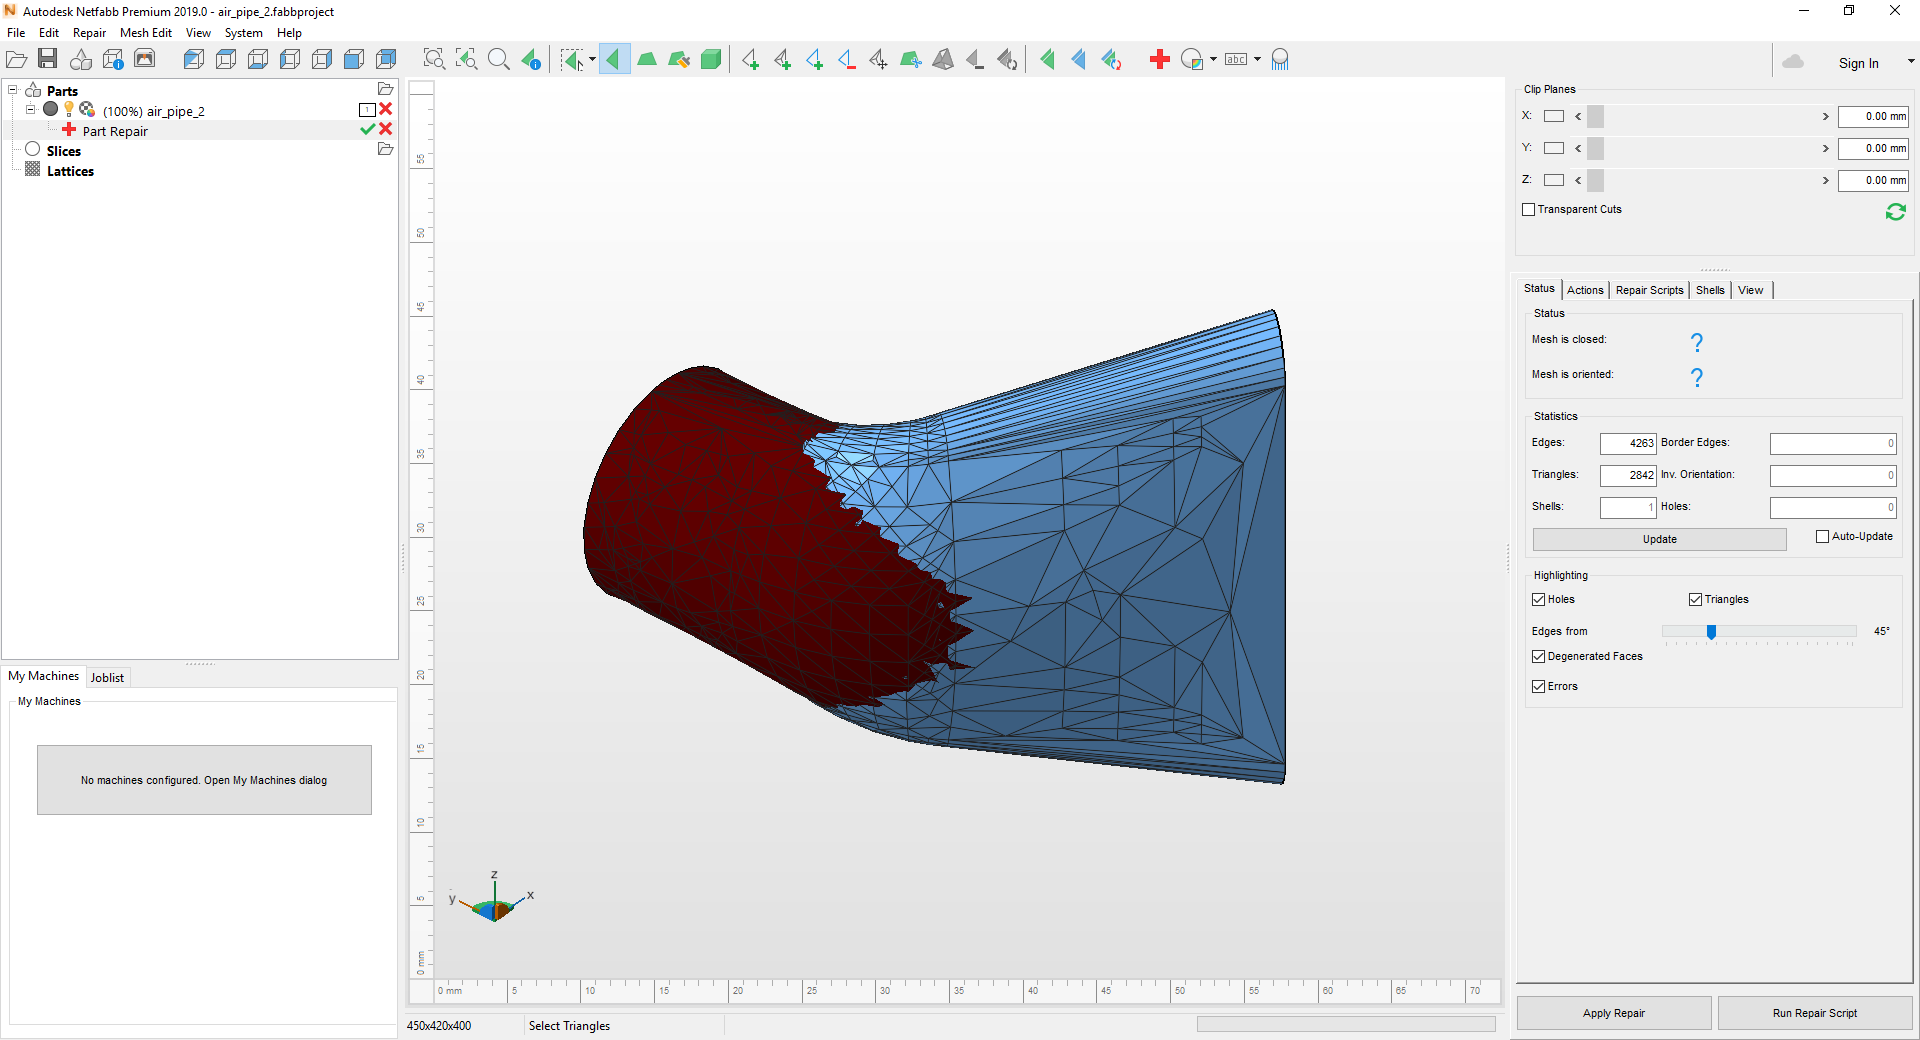This screenshot has height=1040, width=1920.
Task: Enable the Transparent Cuts checkbox
Action: pos(1528,210)
